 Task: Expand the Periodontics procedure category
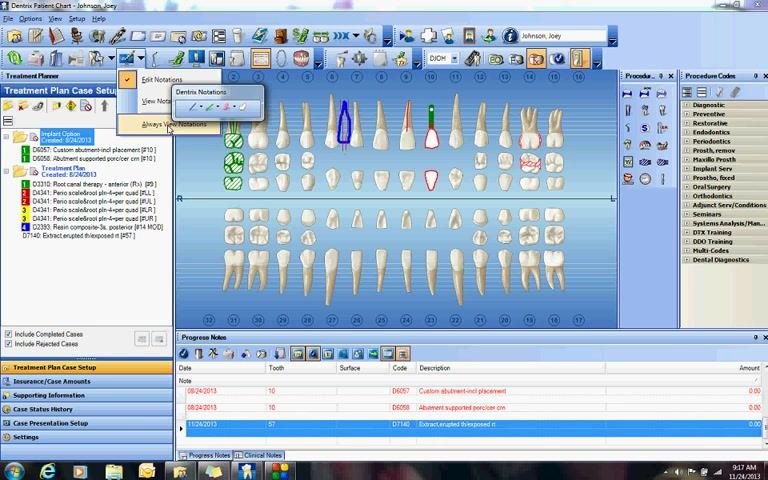686,141
